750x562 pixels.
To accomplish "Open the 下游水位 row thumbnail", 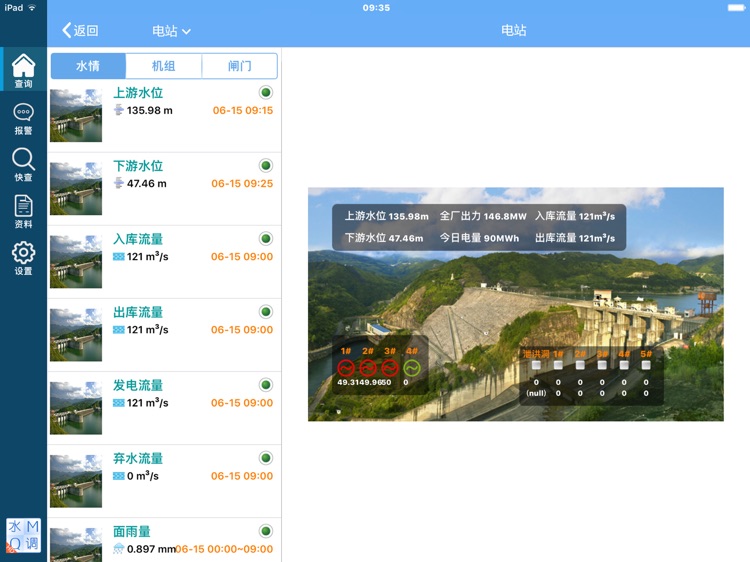I will pyautogui.click(x=76, y=188).
